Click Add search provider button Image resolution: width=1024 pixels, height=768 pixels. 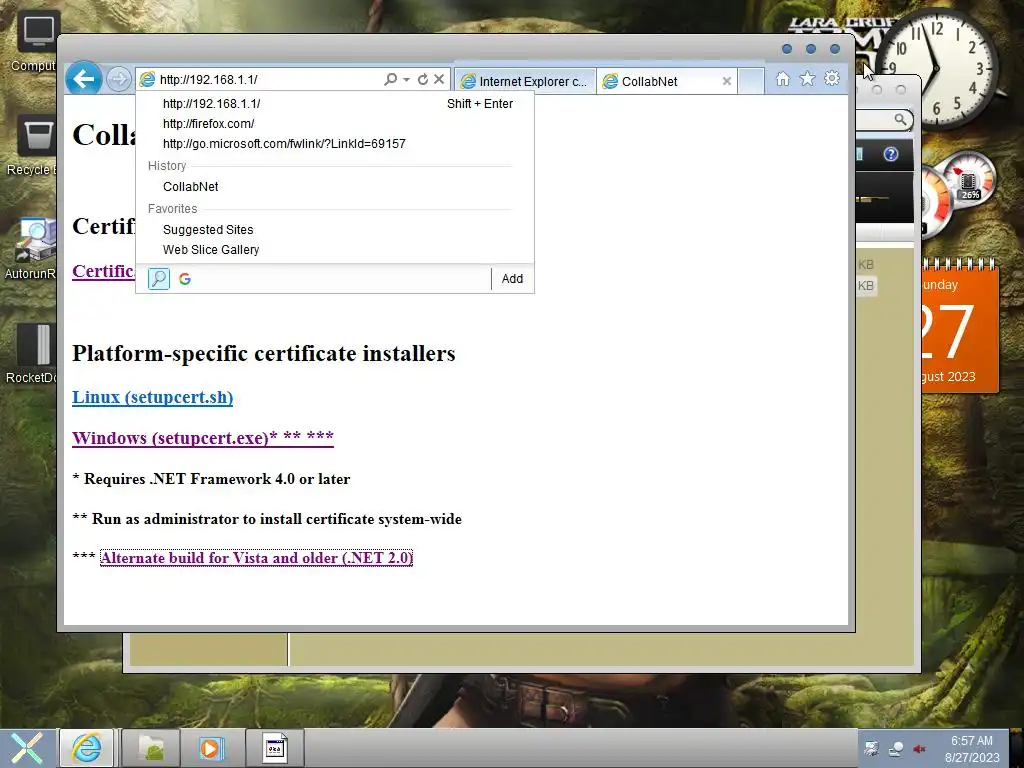[512, 279]
